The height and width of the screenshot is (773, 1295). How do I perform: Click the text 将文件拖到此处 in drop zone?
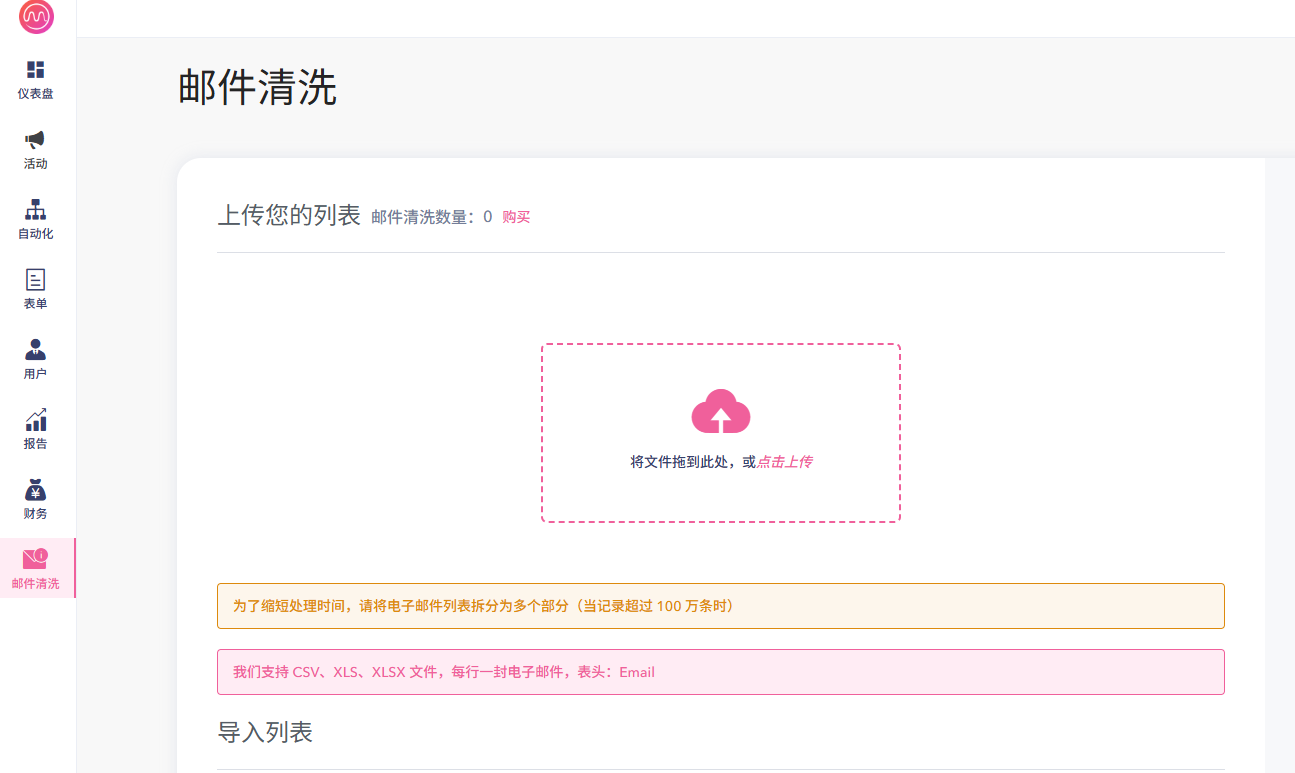click(x=684, y=462)
